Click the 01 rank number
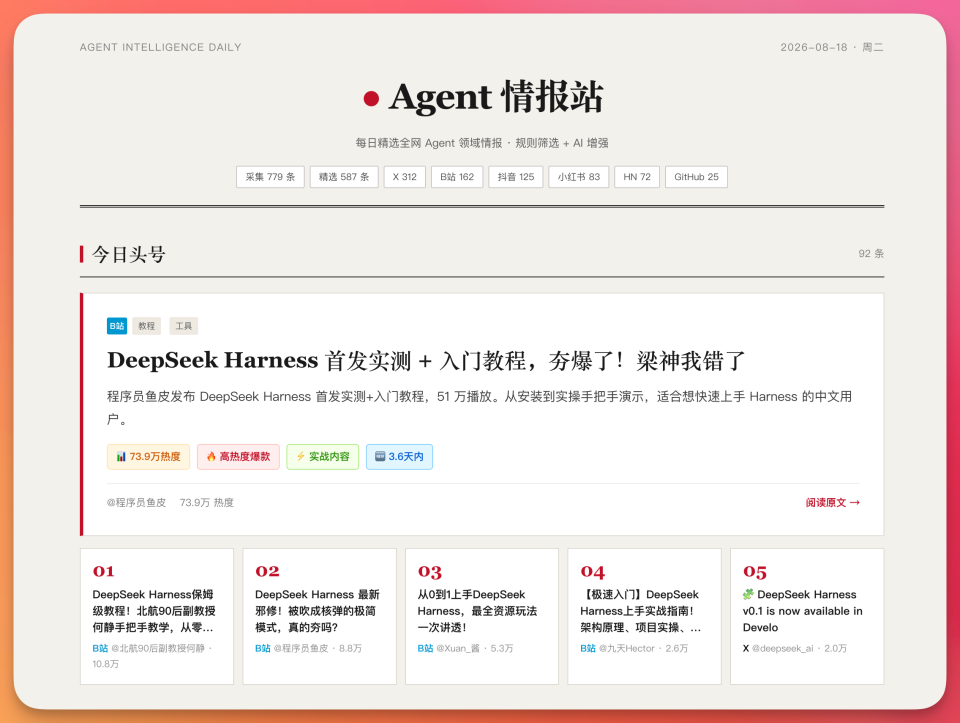 [x=103, y=571]
